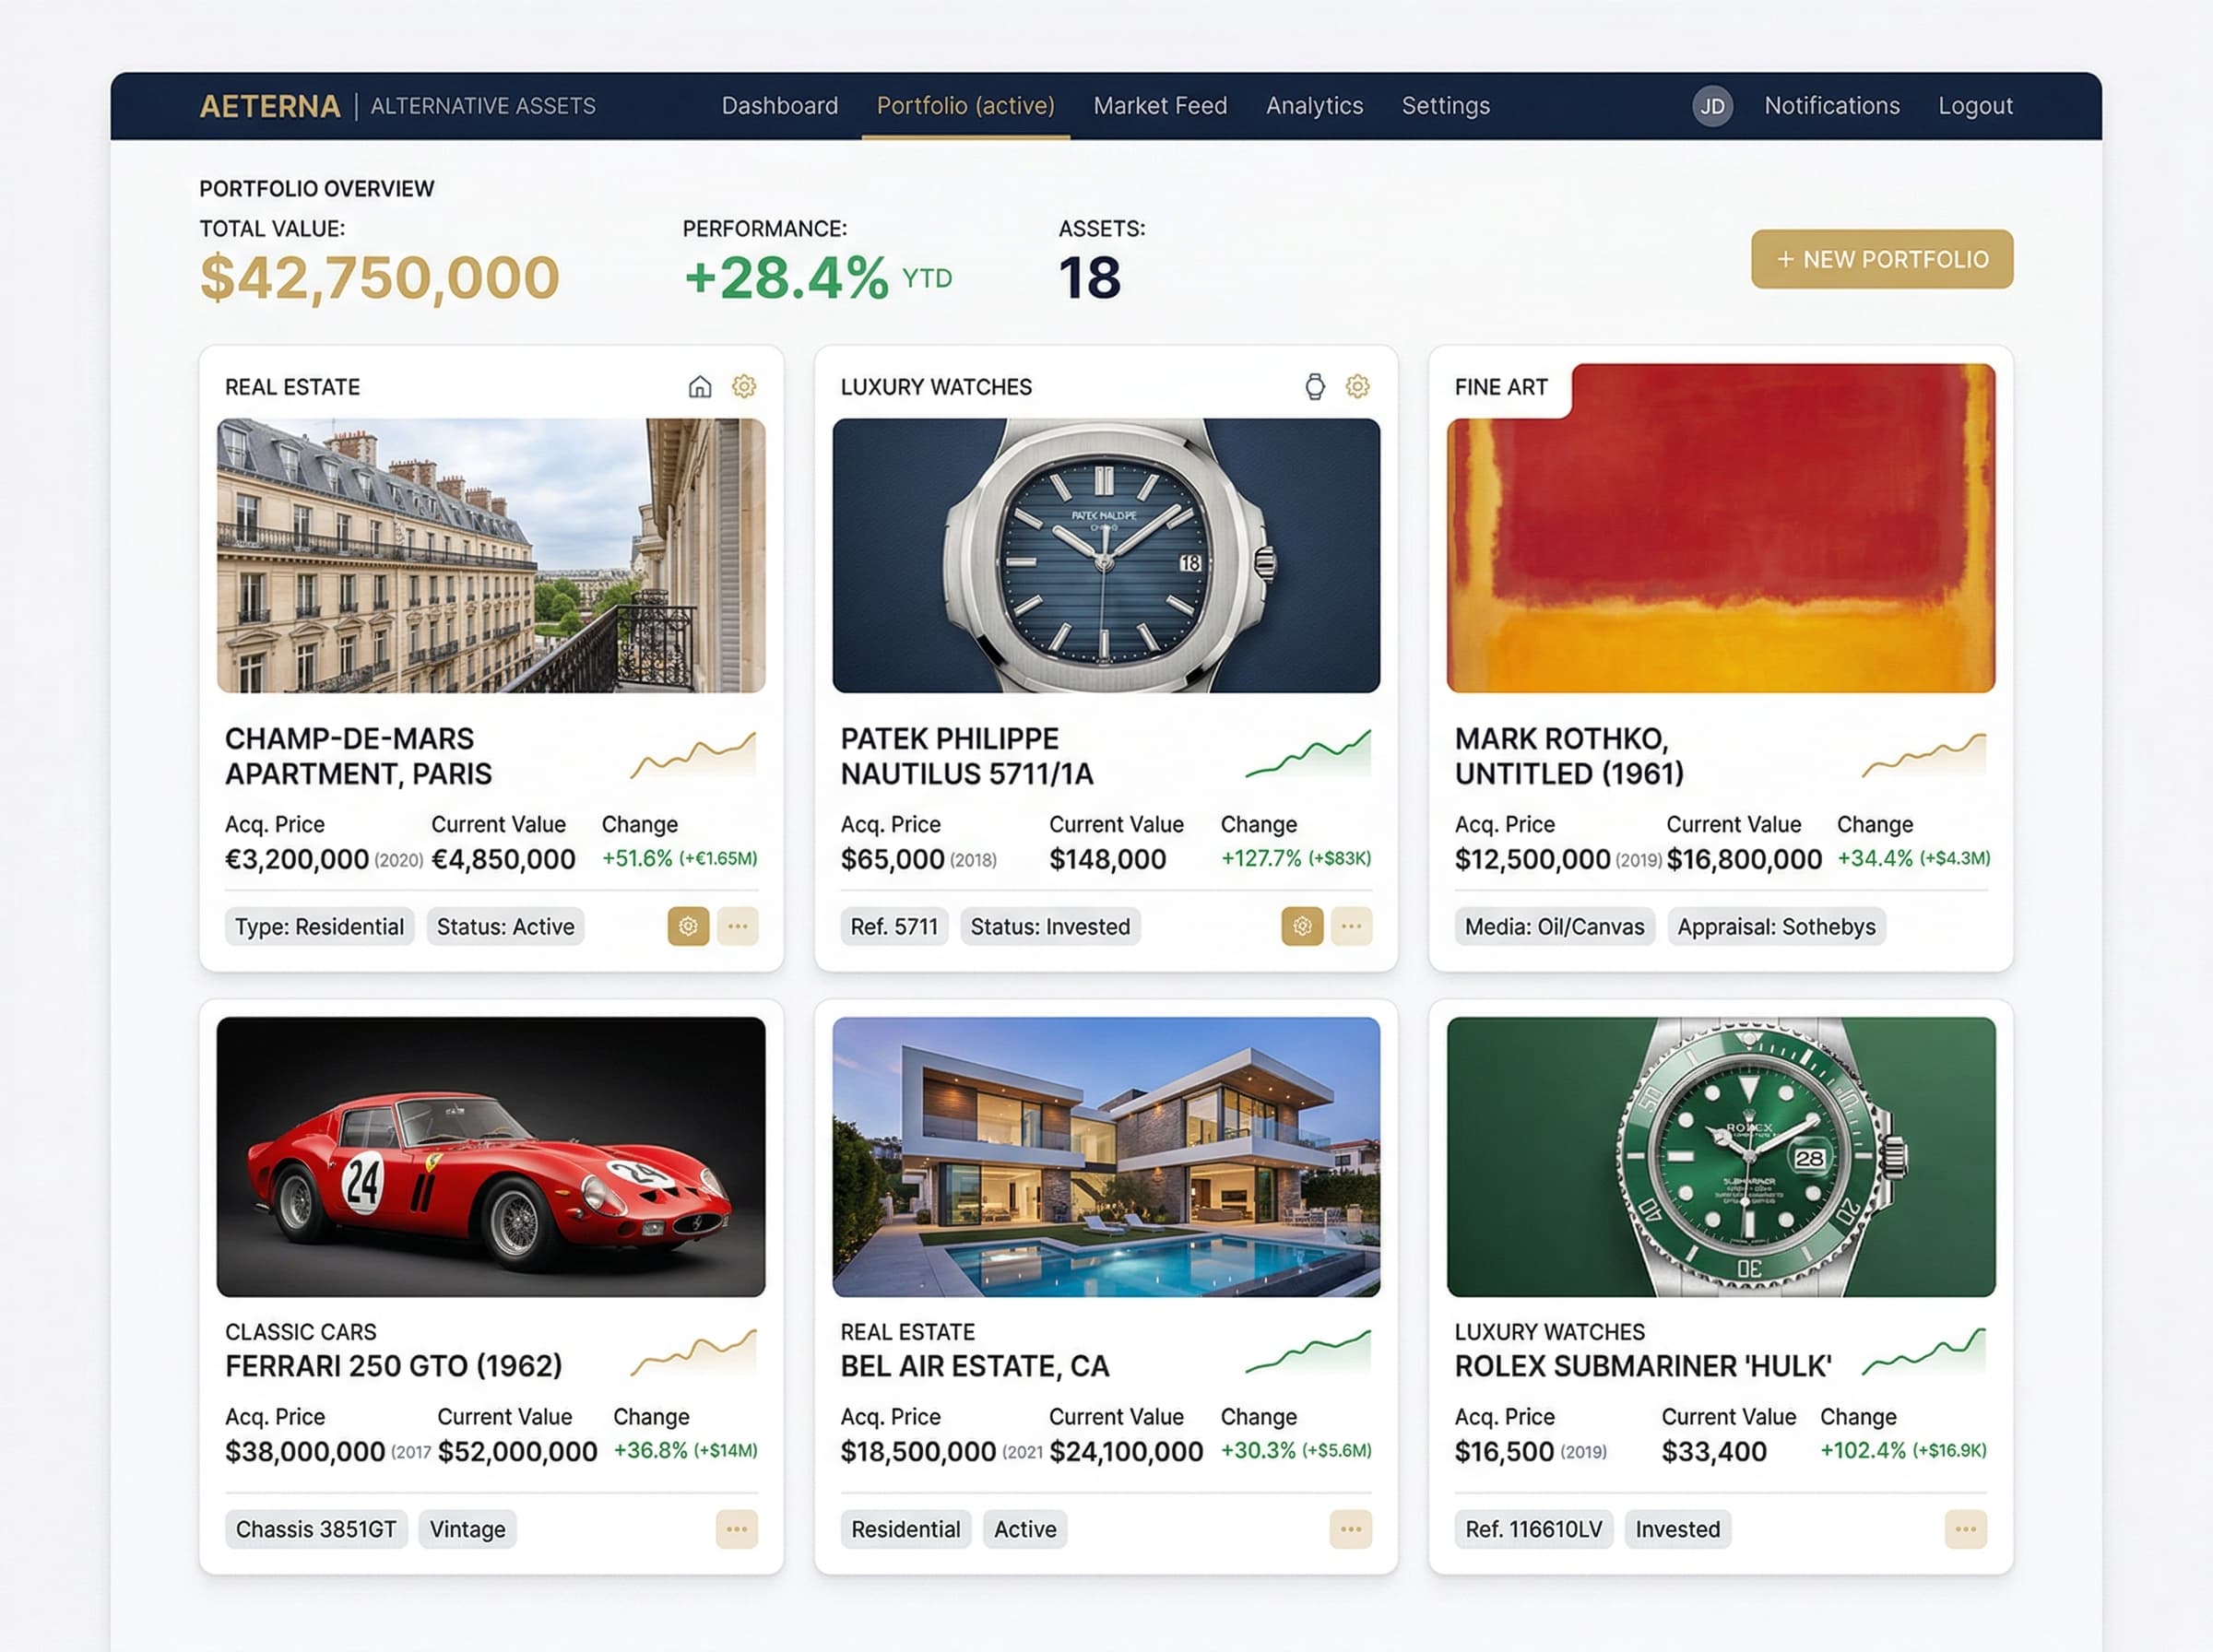Click the Status: Invested tag
Image resolution: width=2213 pixels, height=1652 pixels.
[x=1050, y=926]
